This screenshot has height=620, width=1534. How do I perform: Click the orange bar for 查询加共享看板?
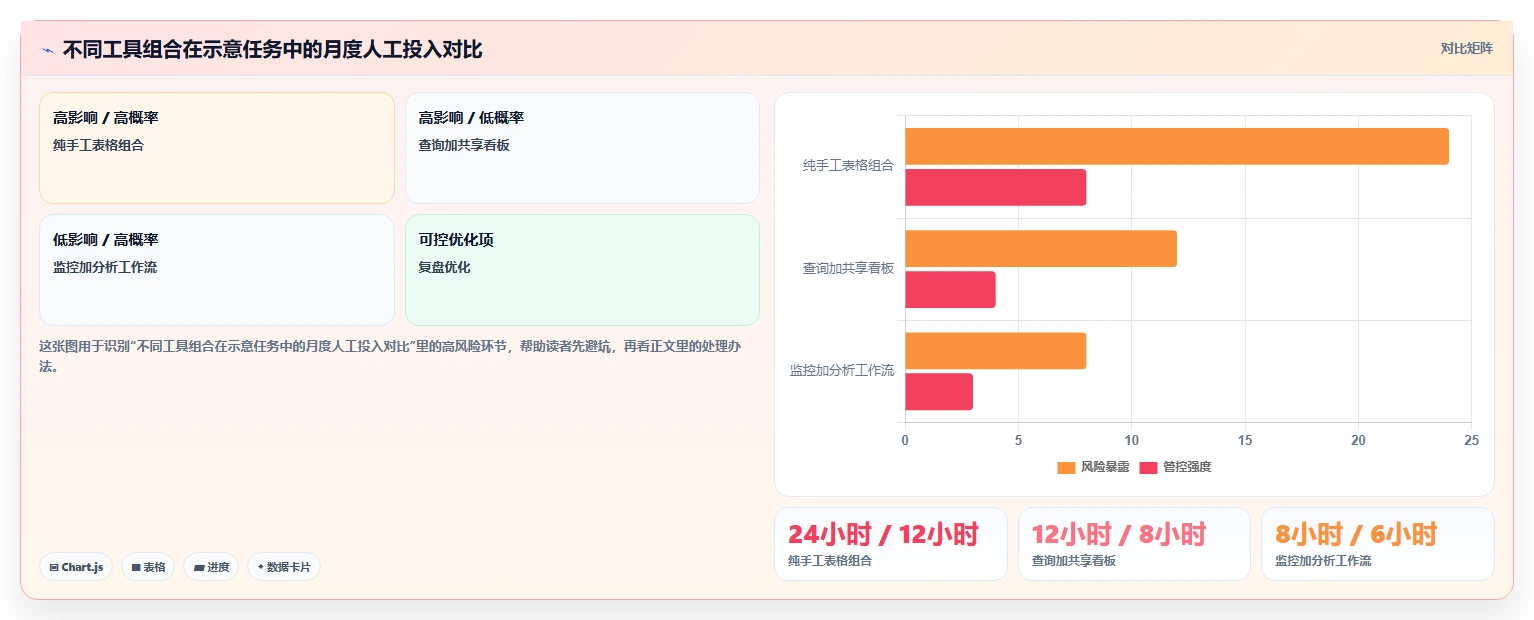click(1041, 248)
